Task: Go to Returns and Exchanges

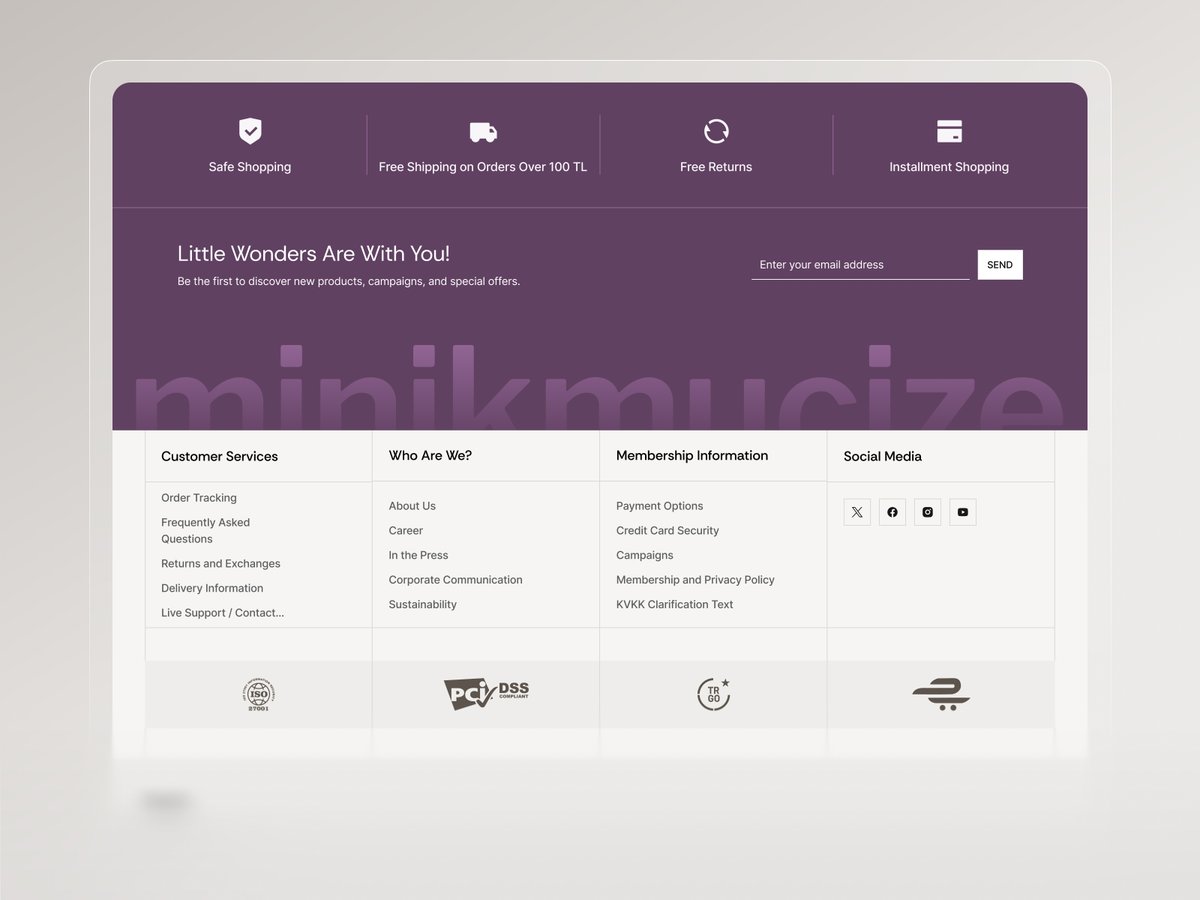Action: (x=221, y=564)
